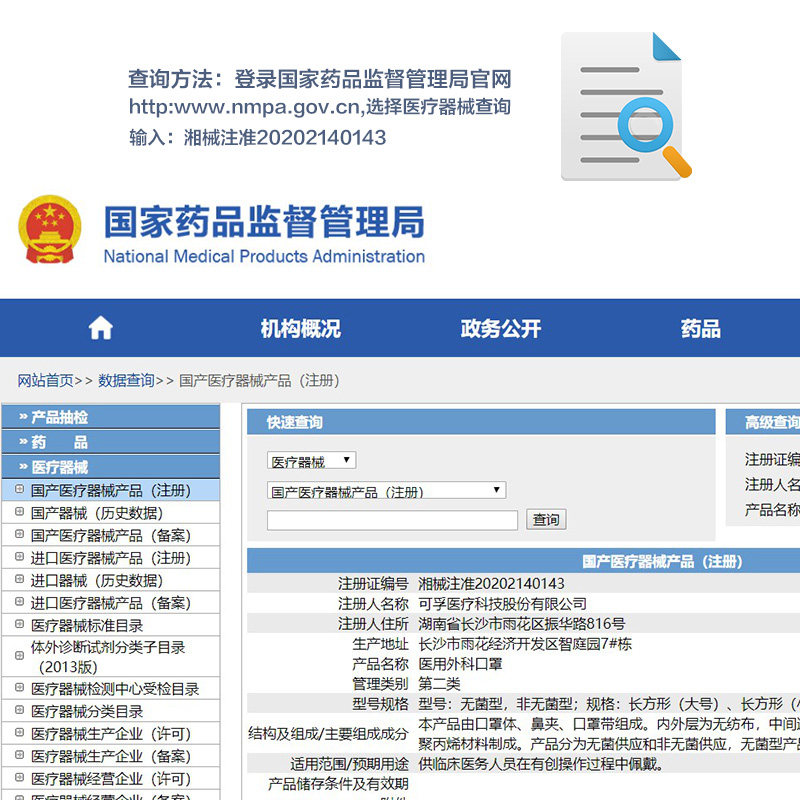Click plus icon beside 进口医疗器械产品（注册）
The image size is (800, 800).
(19, 556)
